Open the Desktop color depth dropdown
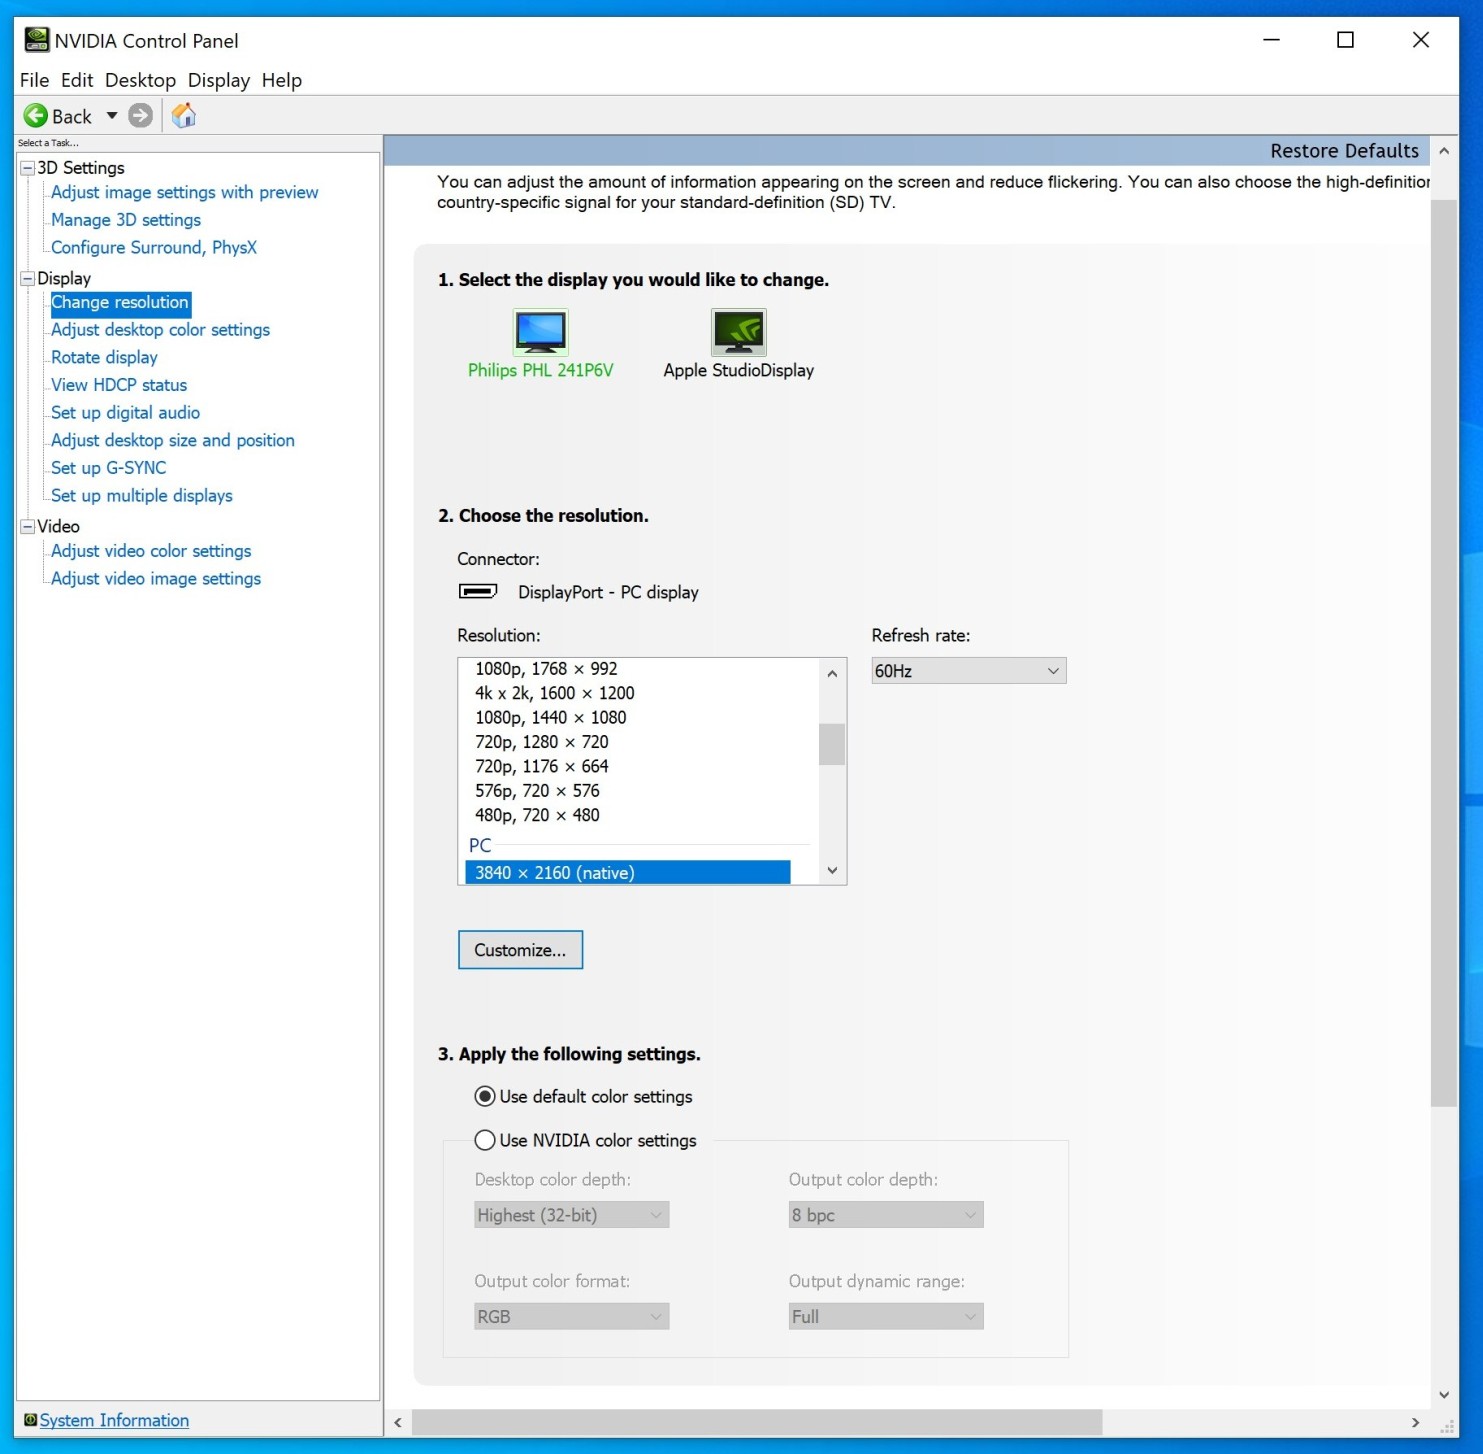The height and width of the screenshot is (1454, 1483). [x=571, y=1215]
